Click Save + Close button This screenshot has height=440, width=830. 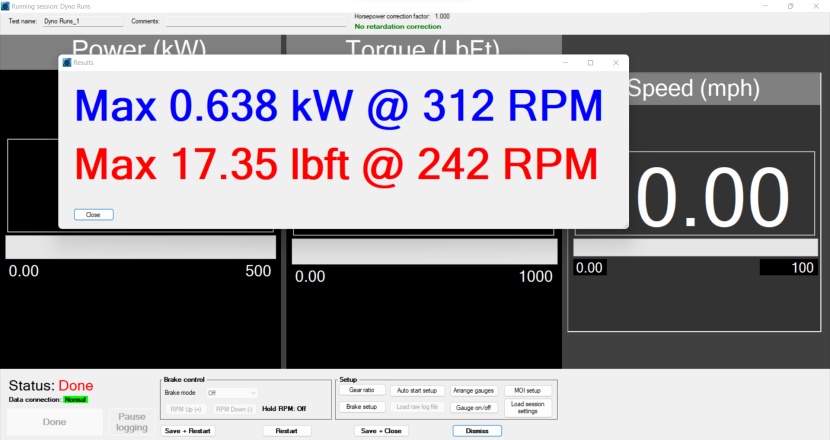(381, 431)
